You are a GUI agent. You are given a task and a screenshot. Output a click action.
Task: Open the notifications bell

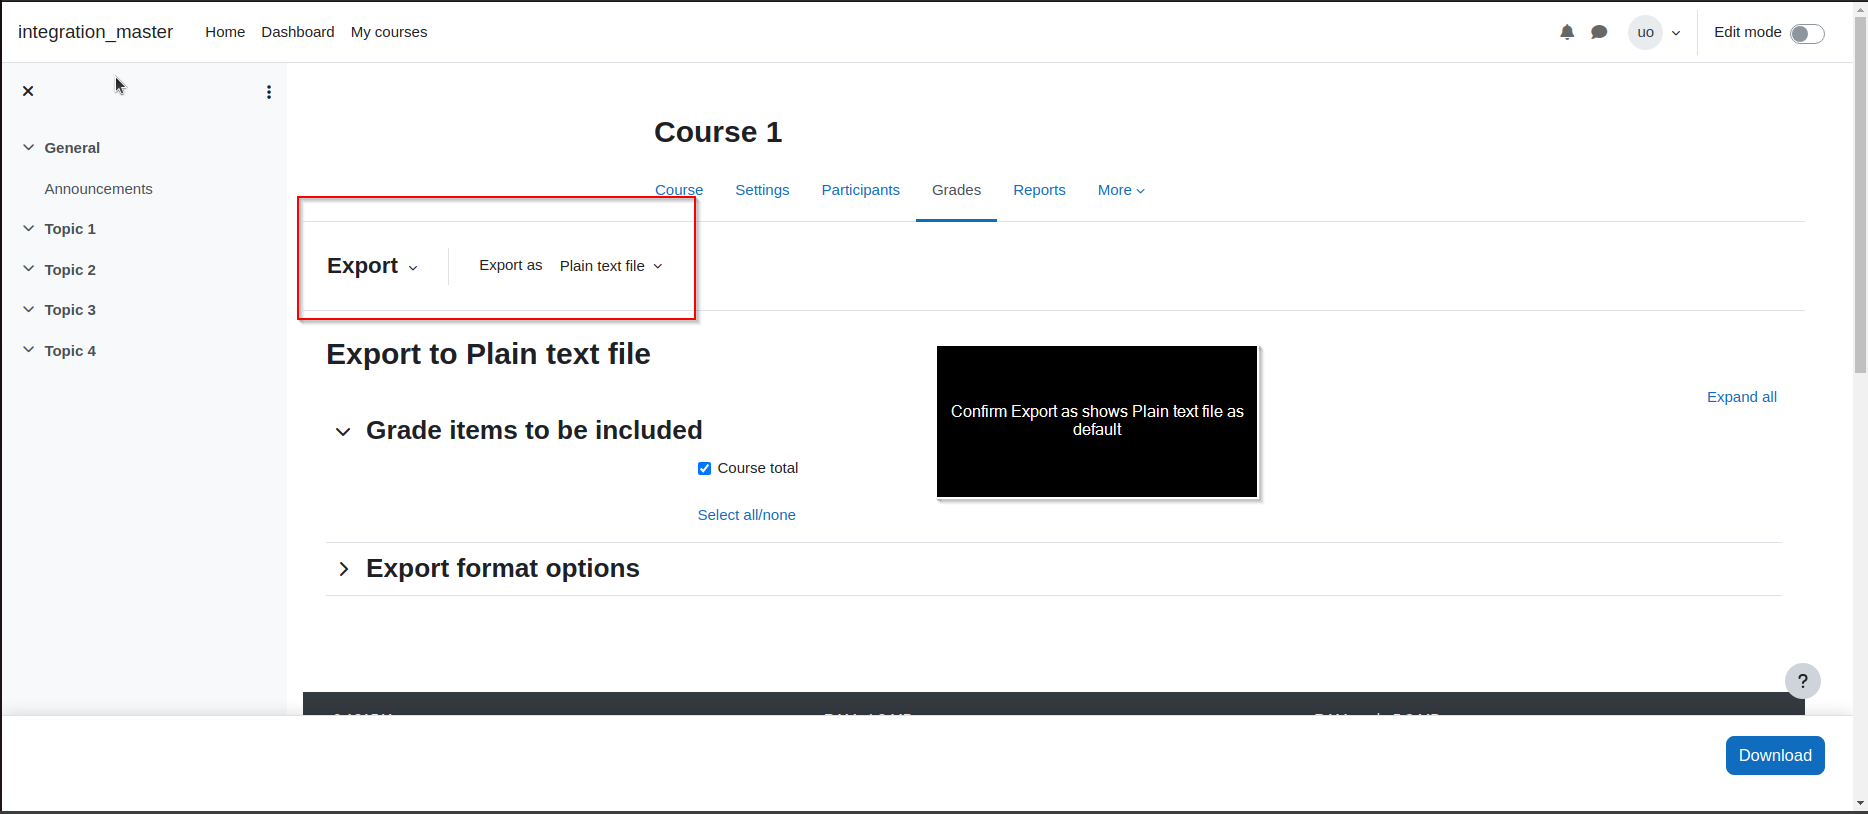point(1567,32)
